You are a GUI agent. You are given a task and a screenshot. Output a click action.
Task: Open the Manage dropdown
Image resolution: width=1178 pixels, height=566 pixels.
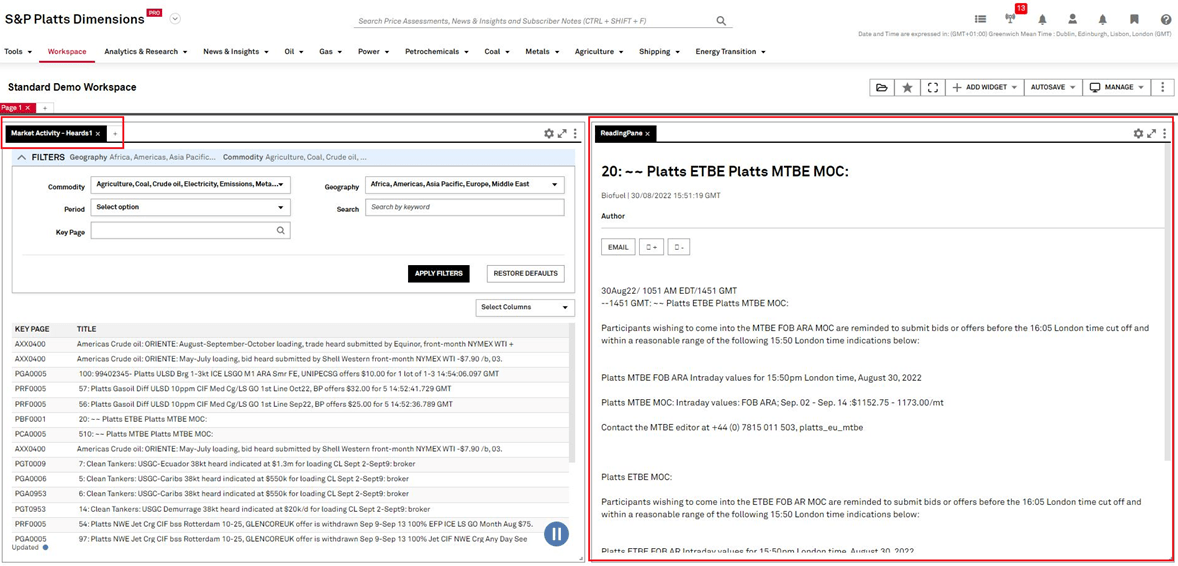click(x=1116, y=87)
